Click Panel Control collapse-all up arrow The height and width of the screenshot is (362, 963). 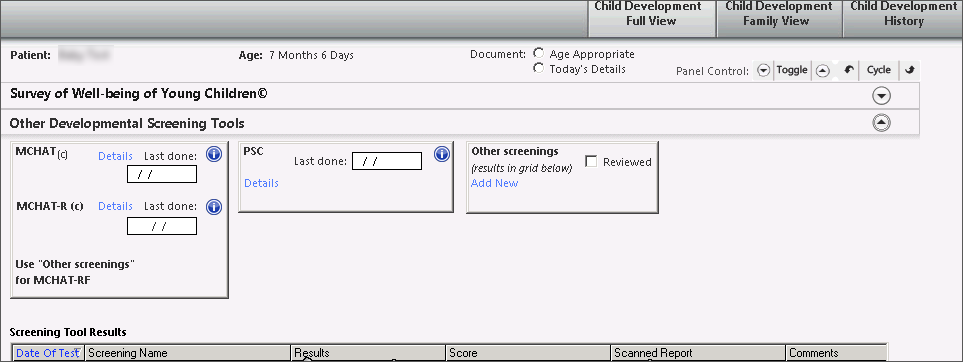click(x=823, y=71)
